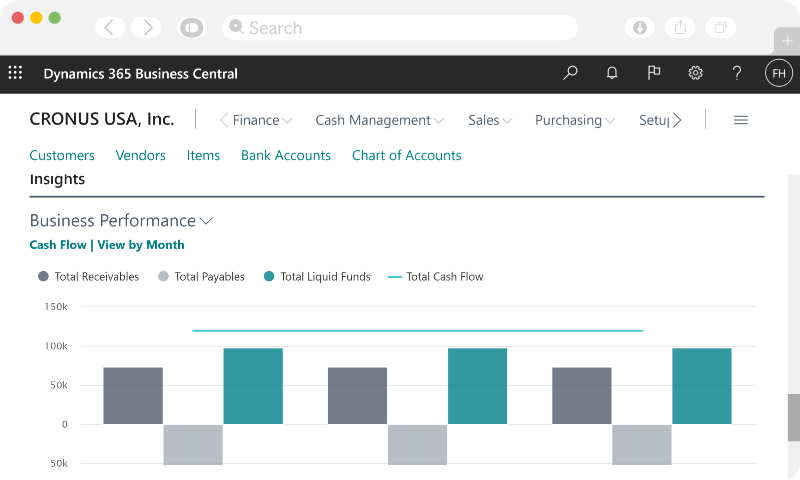Click Dynamics 365 Business Central title
Image resolution: width=800 pixels, height=480 pixels.
[140, 73]
